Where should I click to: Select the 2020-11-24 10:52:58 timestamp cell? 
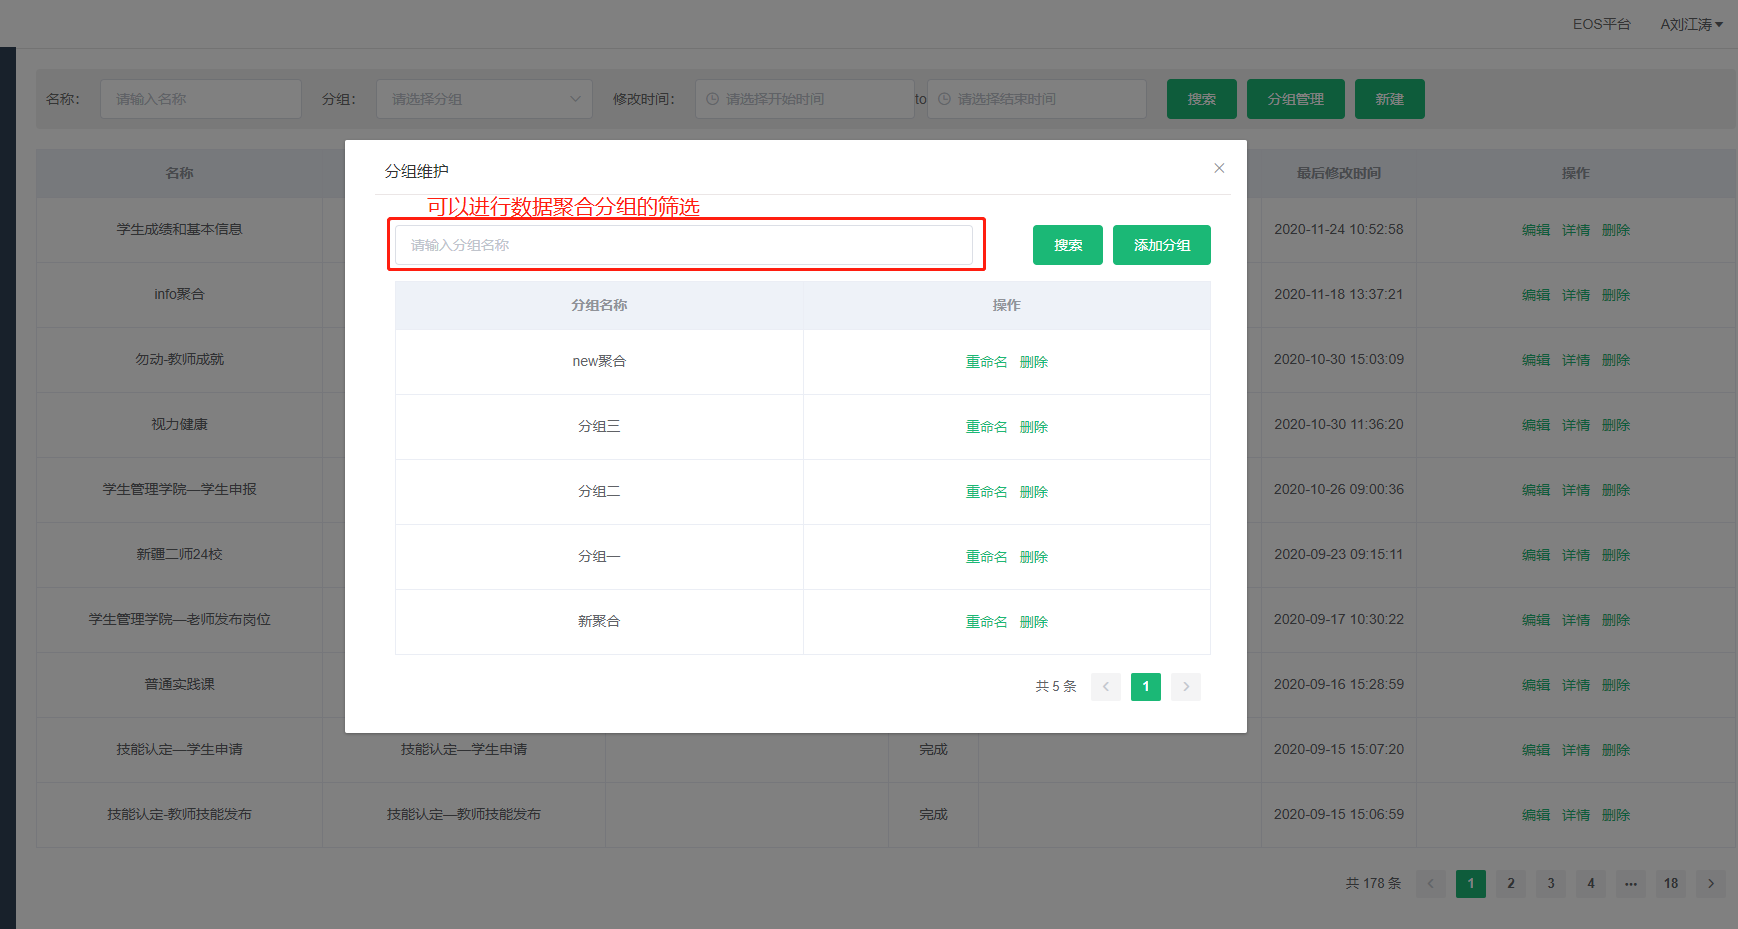[x=1339, y=230]
